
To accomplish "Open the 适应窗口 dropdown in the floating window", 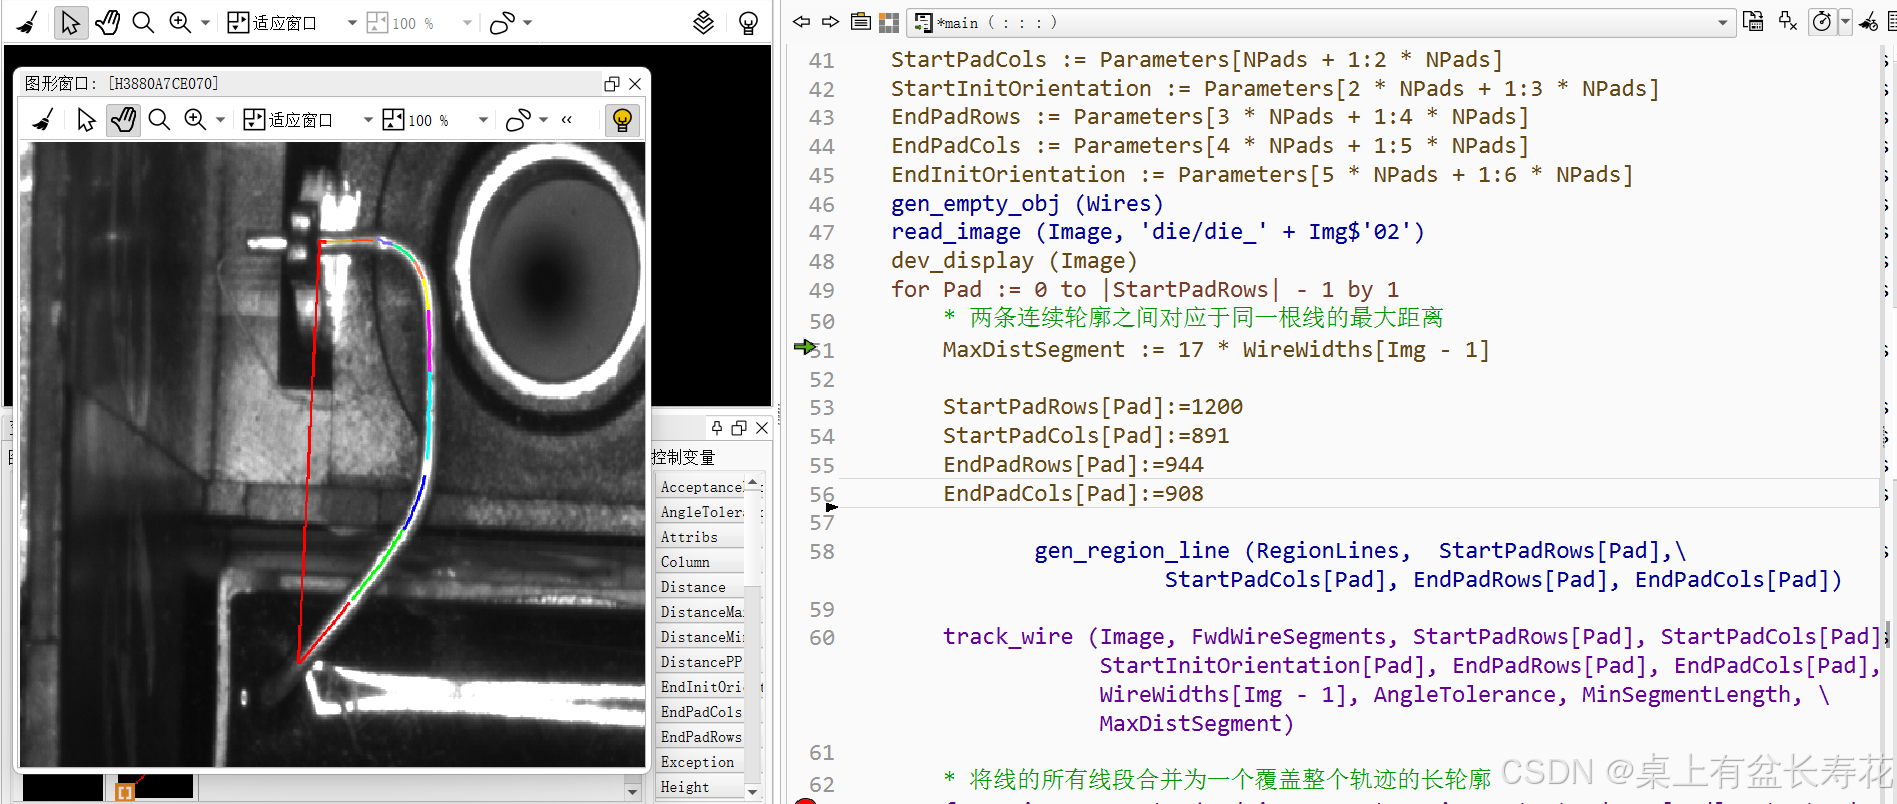I will pyautogui.click(x=368, y=120).
